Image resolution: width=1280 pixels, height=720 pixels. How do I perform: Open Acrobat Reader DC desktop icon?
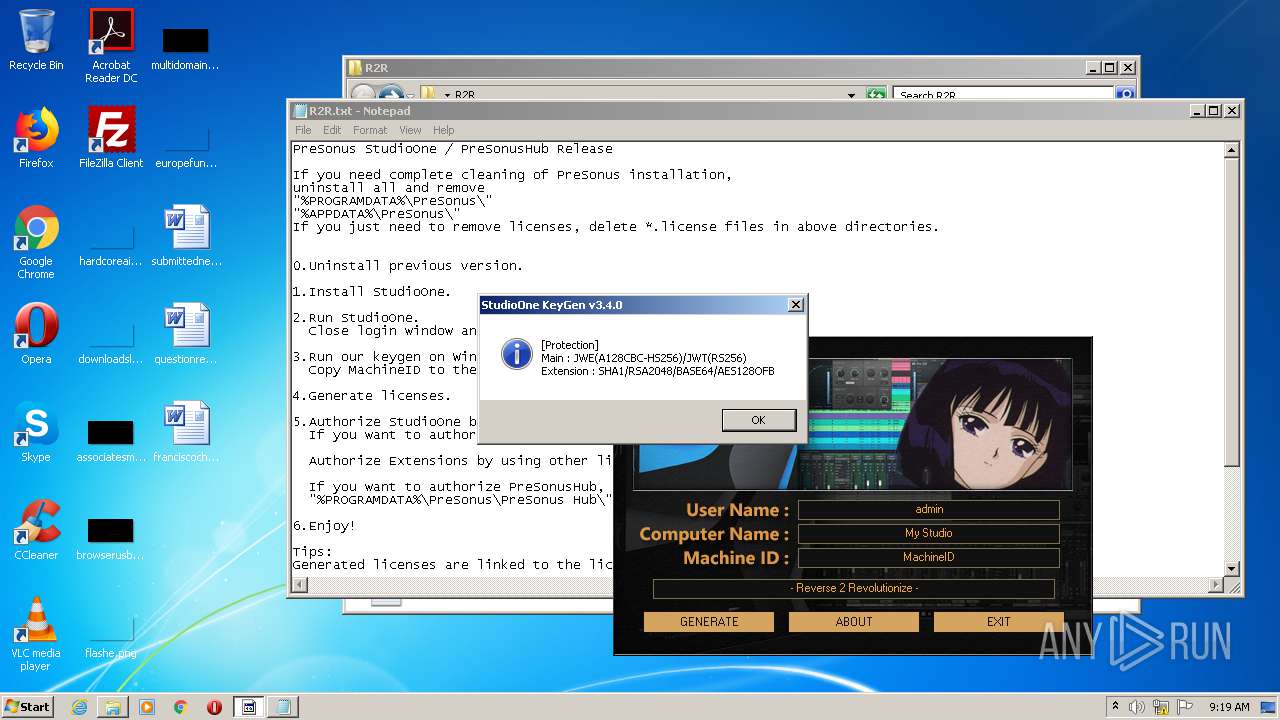click(x=111, y=46)
